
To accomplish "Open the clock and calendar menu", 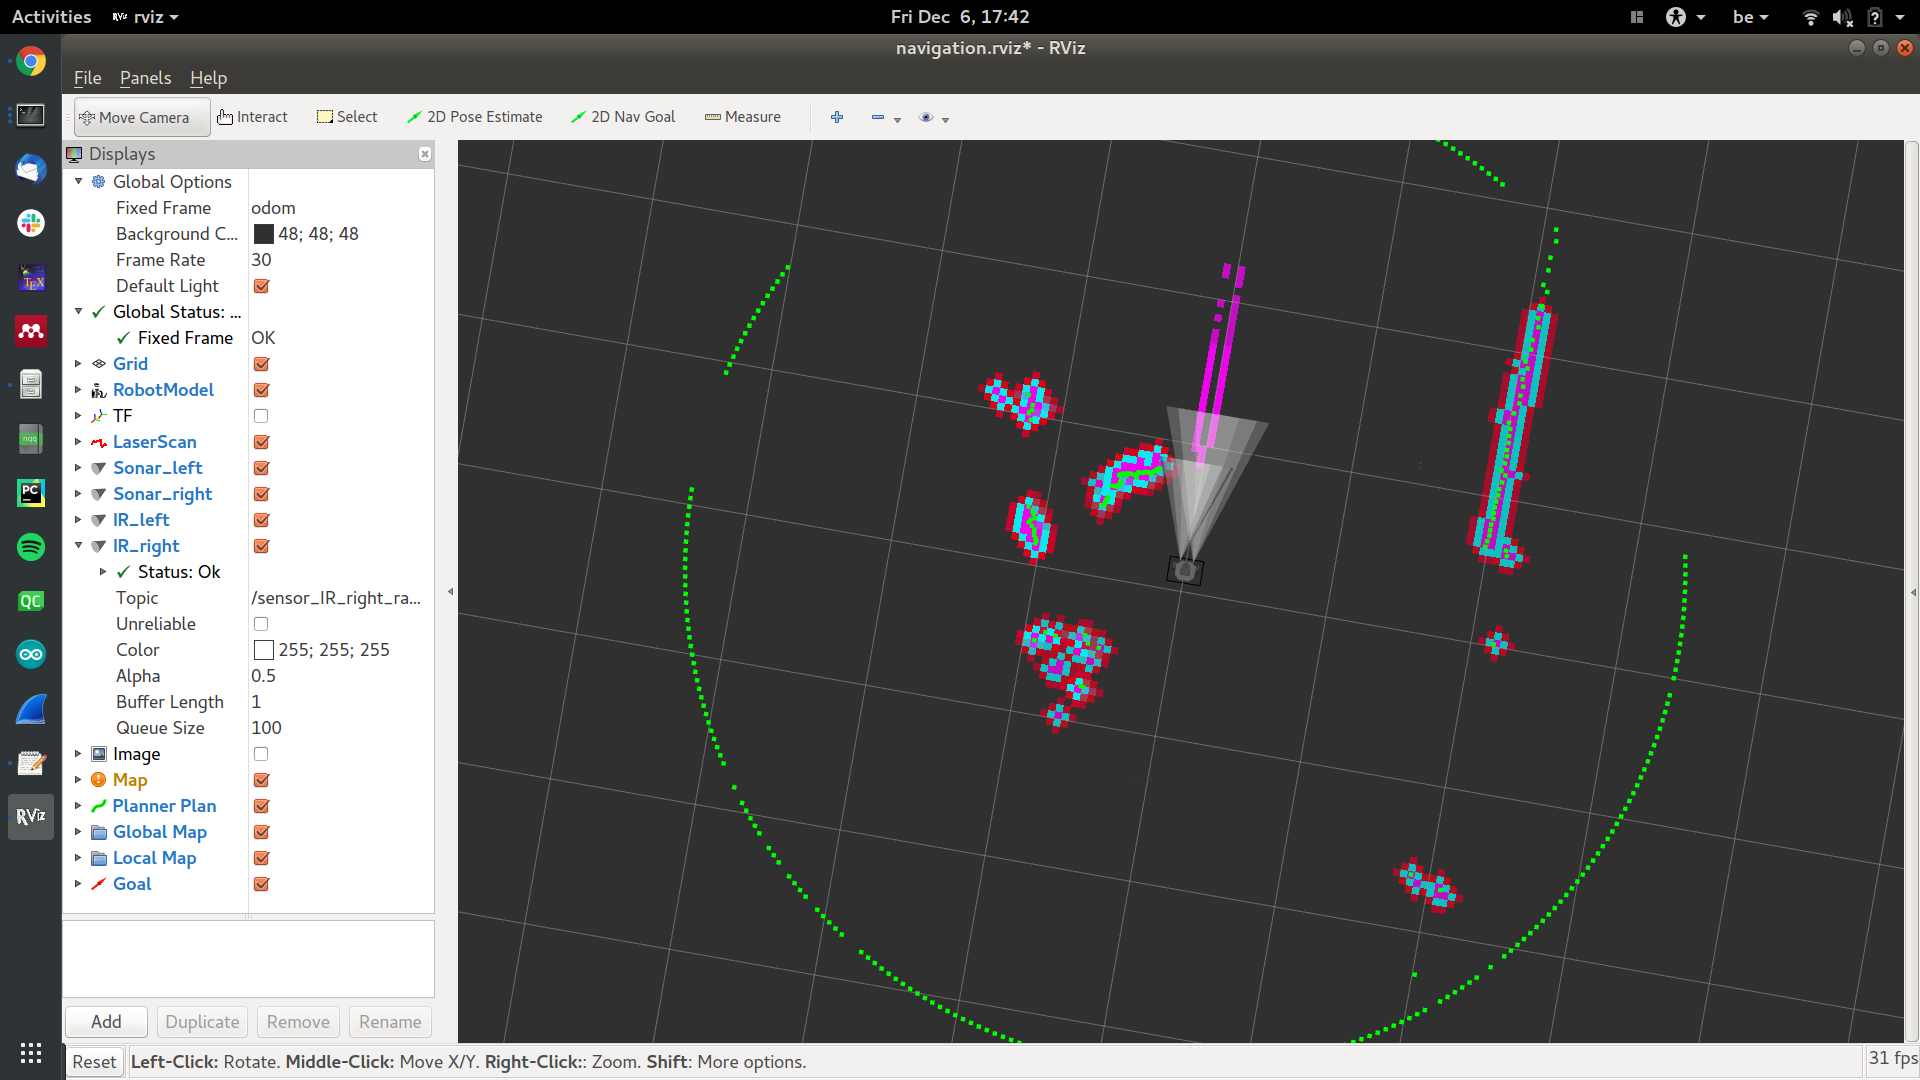I will point(960,17).
